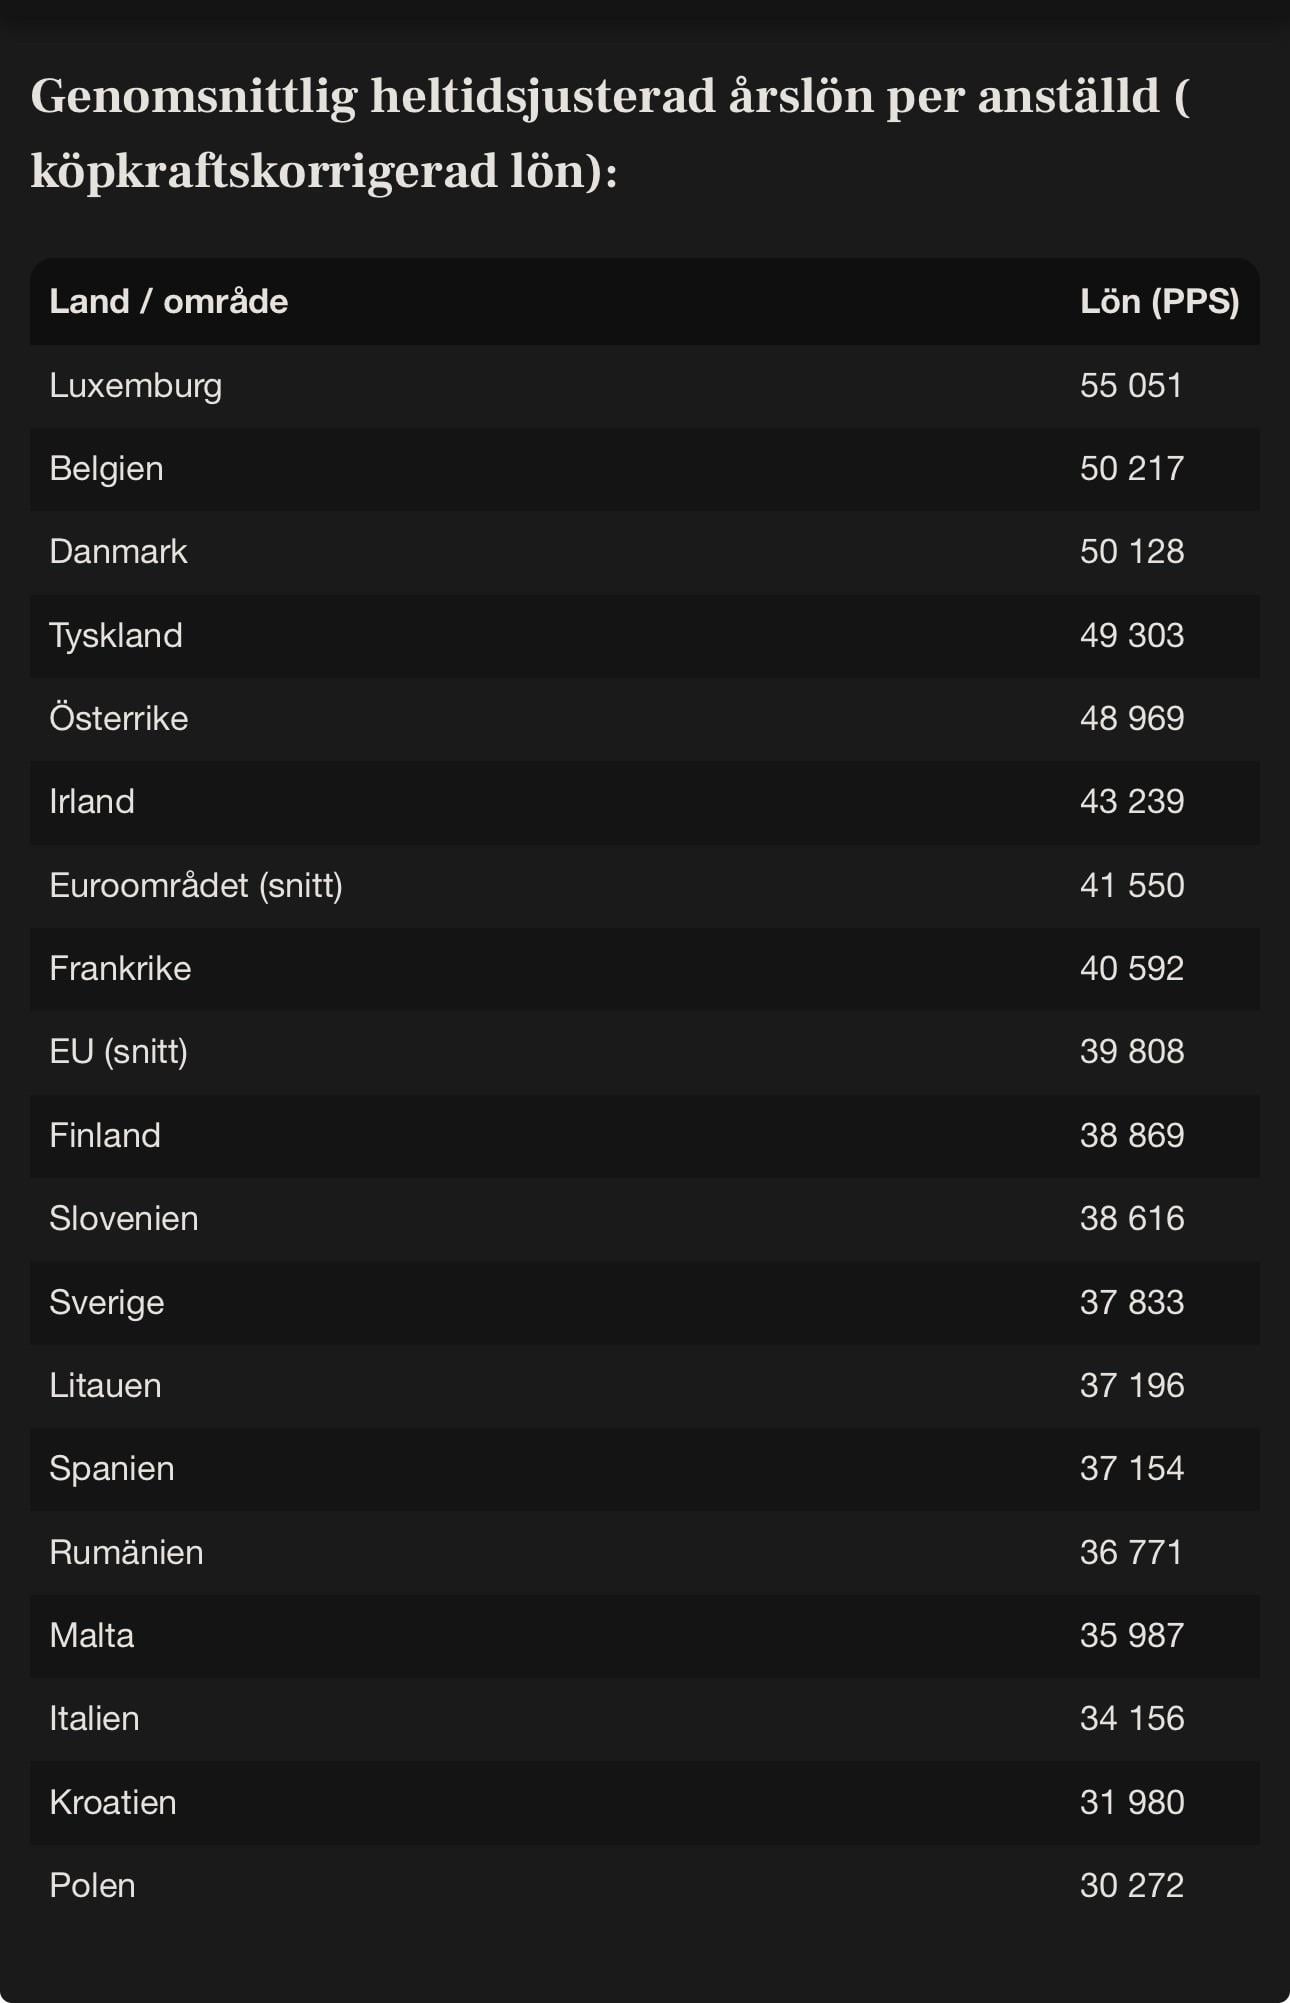
Task: Click the Tyskland row label
Action: click(116, 636)
